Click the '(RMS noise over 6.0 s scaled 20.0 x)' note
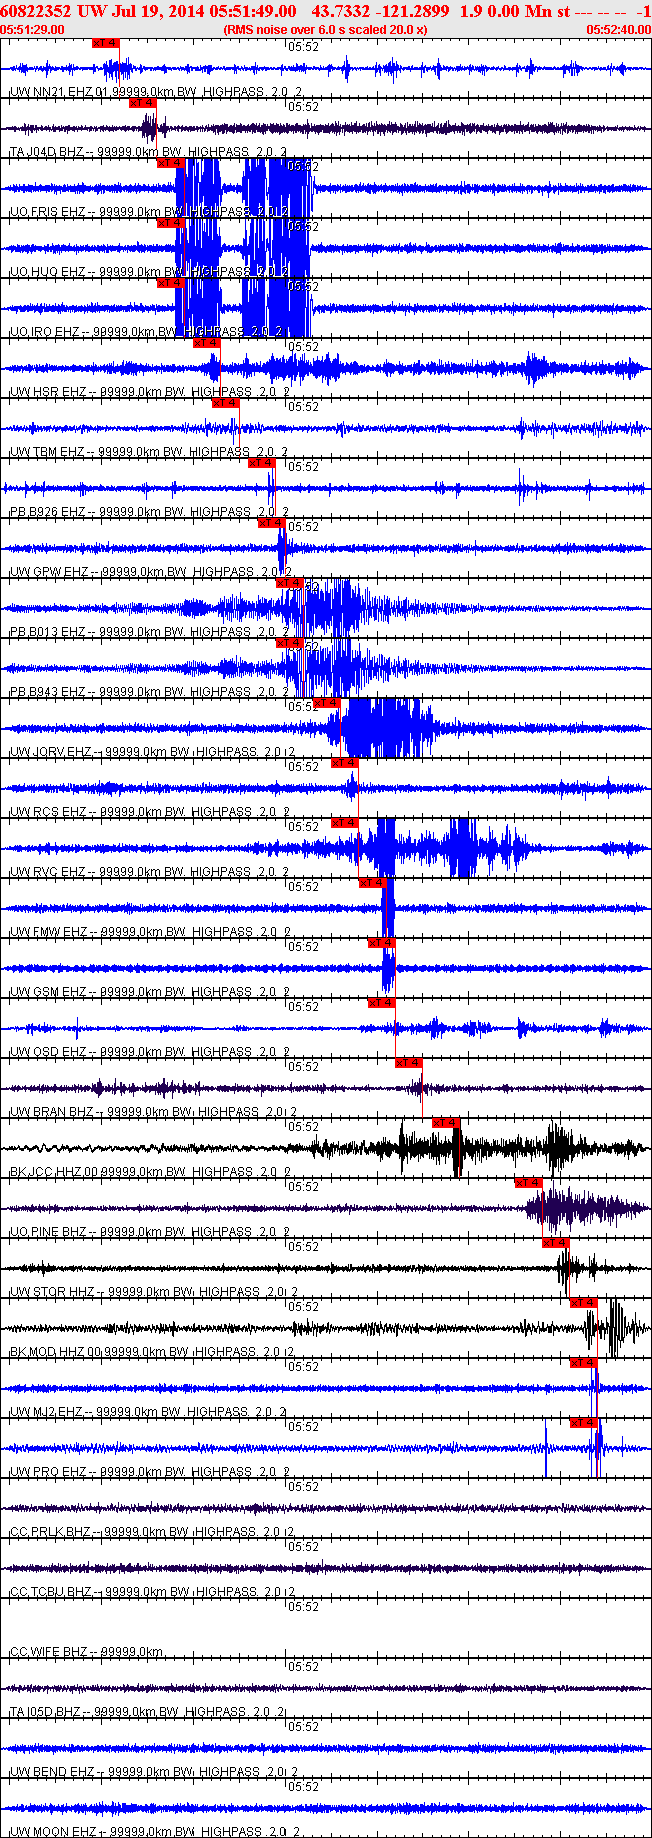This screenshot has height=1838, width=652. [325, 30]
